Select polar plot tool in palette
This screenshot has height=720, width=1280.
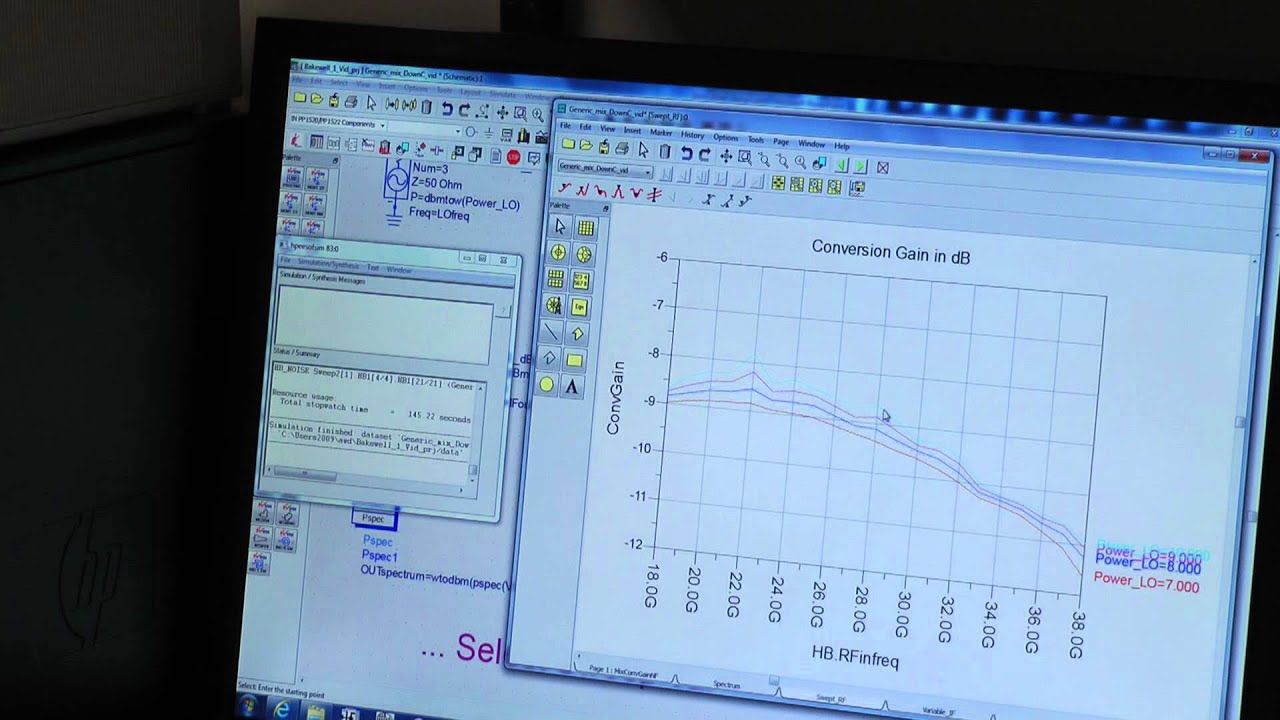click(x=559, y=252)
